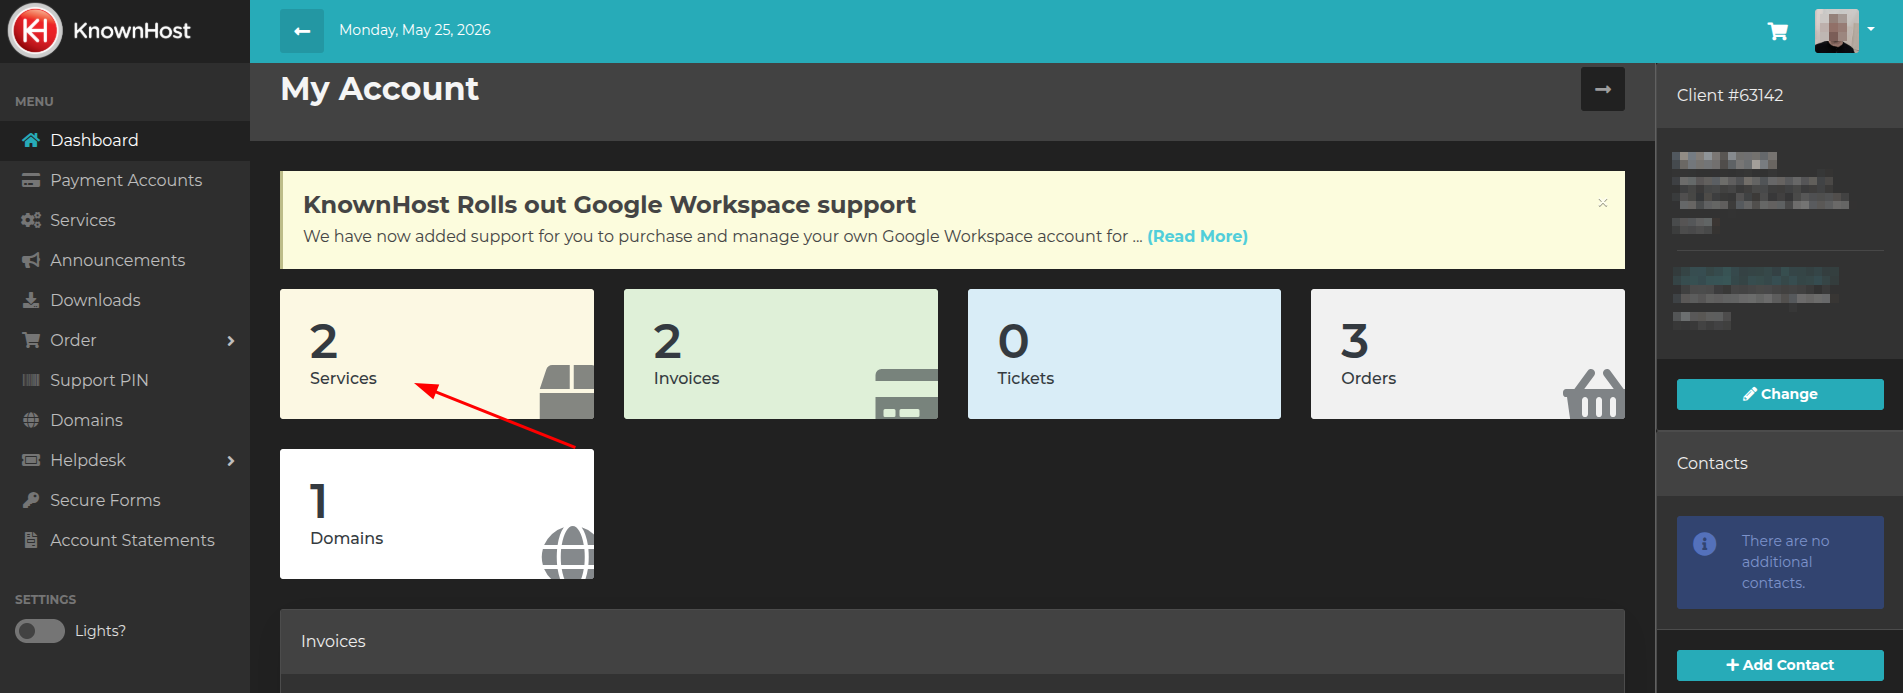Open the 2 Invoices card
The width and height of the screenshot is (1903, 693).
[781, 354]
